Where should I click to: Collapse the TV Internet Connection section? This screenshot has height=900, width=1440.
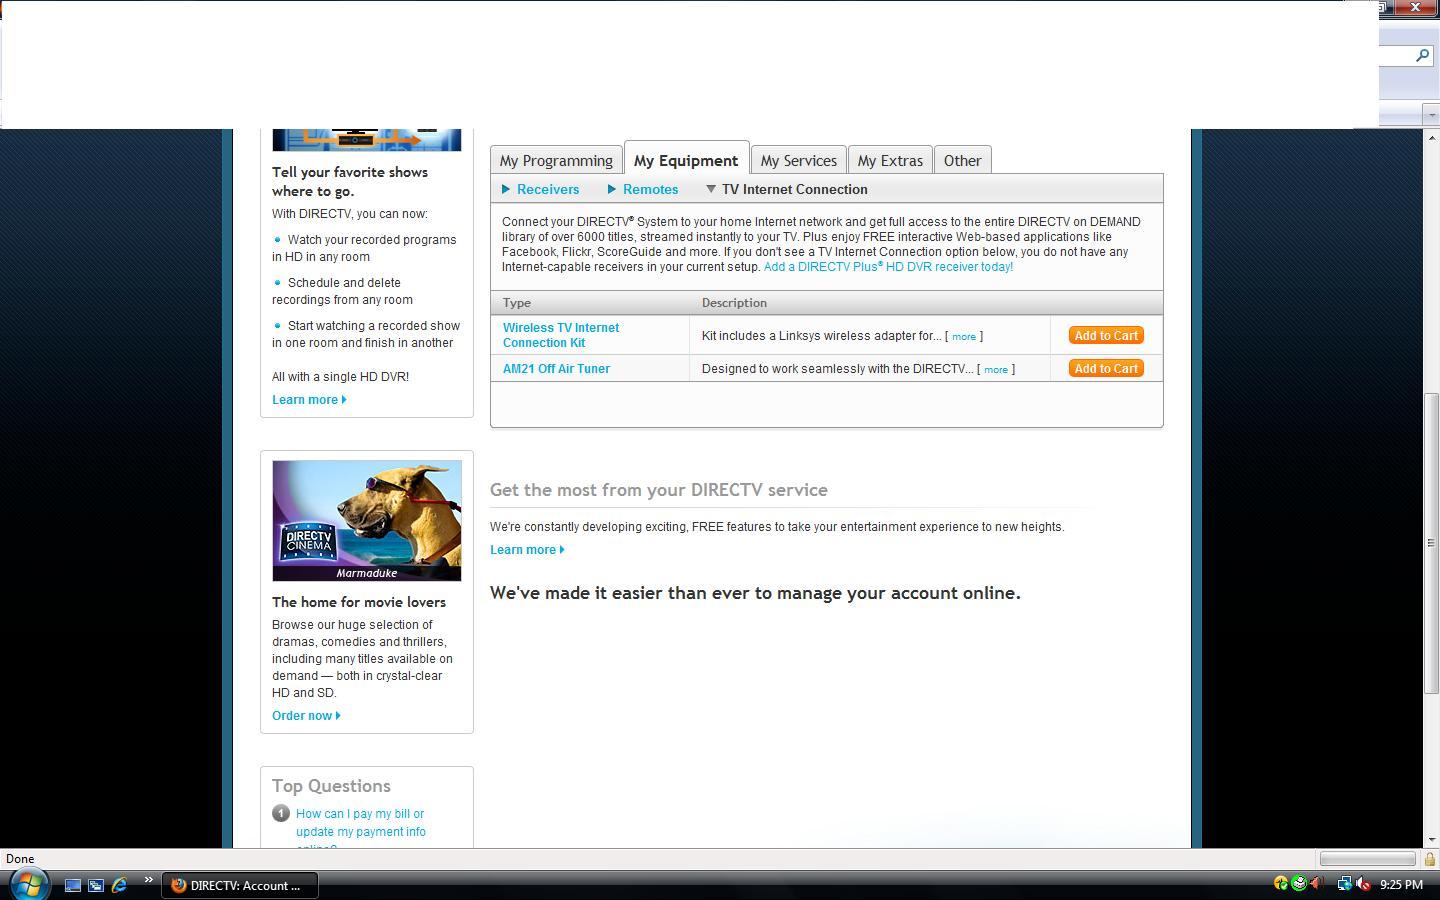787,189
